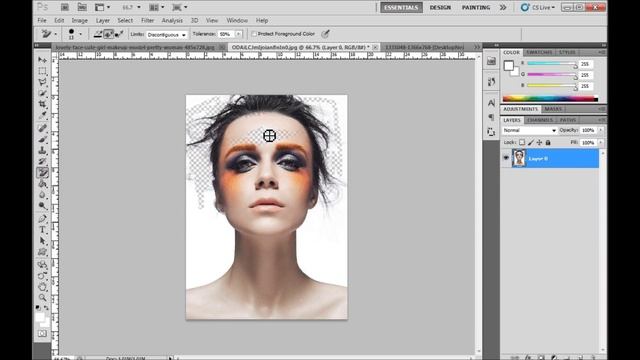Select the Quick Selection tool

42,93
